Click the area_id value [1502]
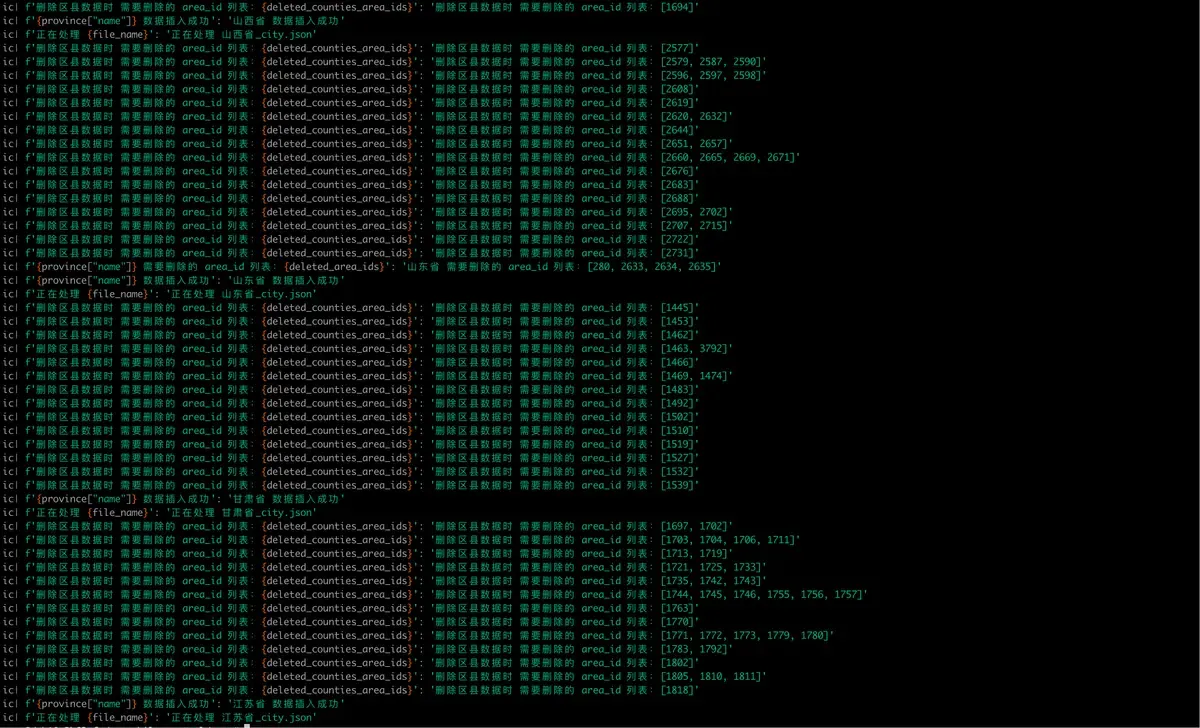The height and width of the screenshot is (728, 1200). pyautogui.click(x=677, y=417)
